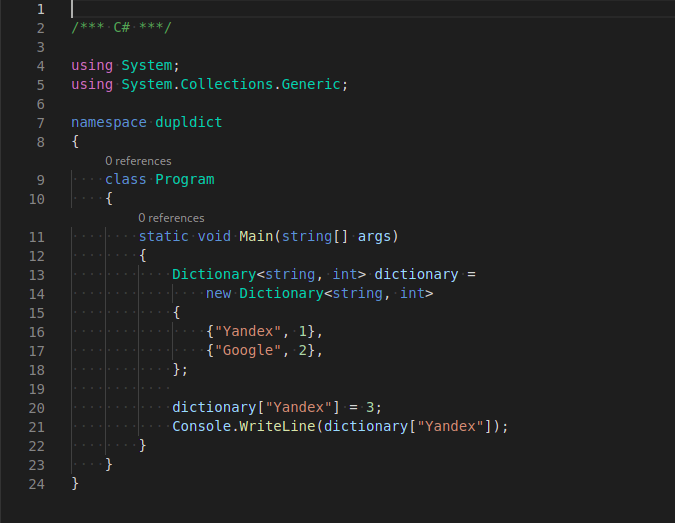675x523 pixels.
Task: Click line number 24 in the gutter
Action: coord(37,484)
